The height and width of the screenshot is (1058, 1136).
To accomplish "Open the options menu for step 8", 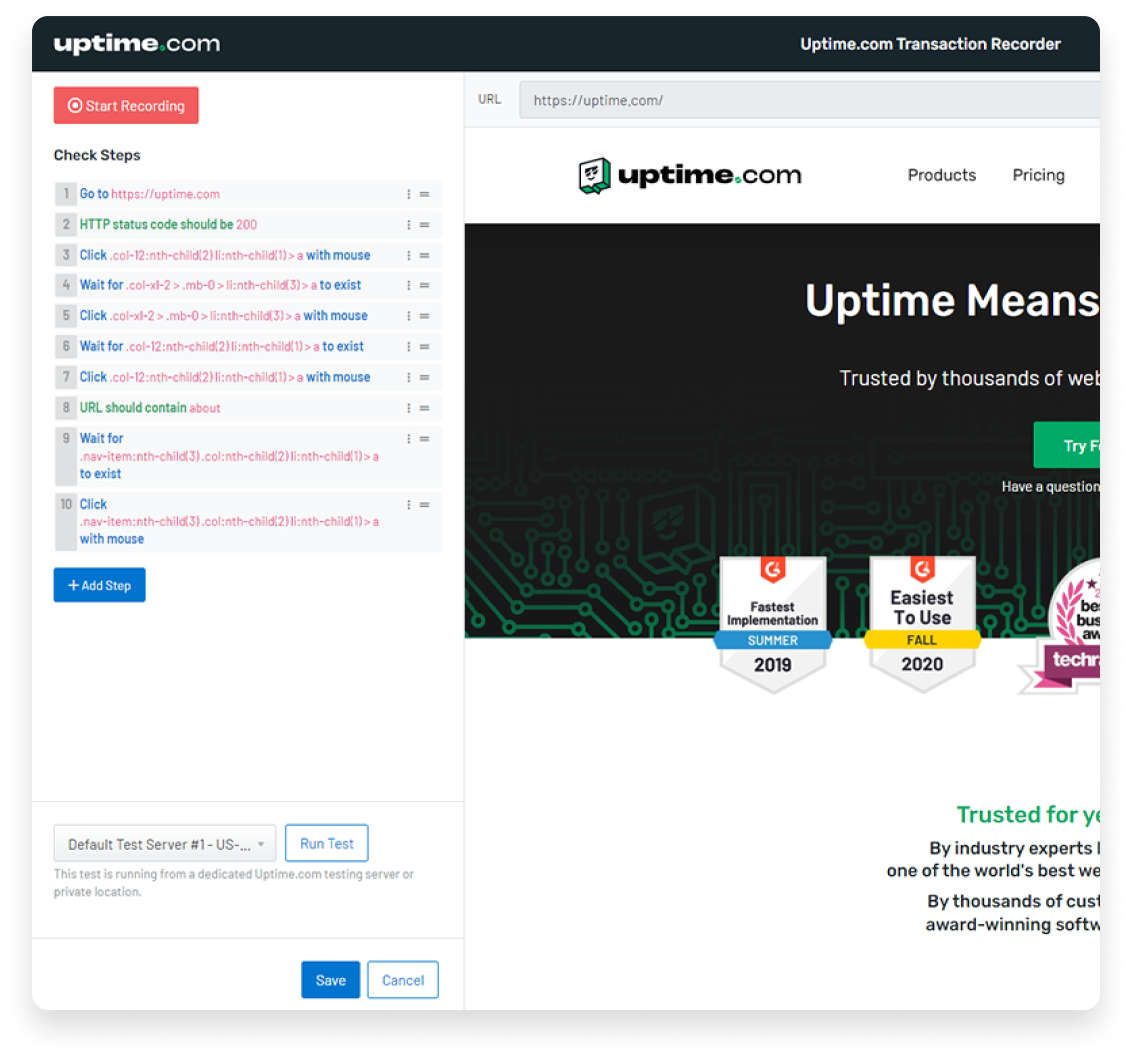I will [409, 408].
